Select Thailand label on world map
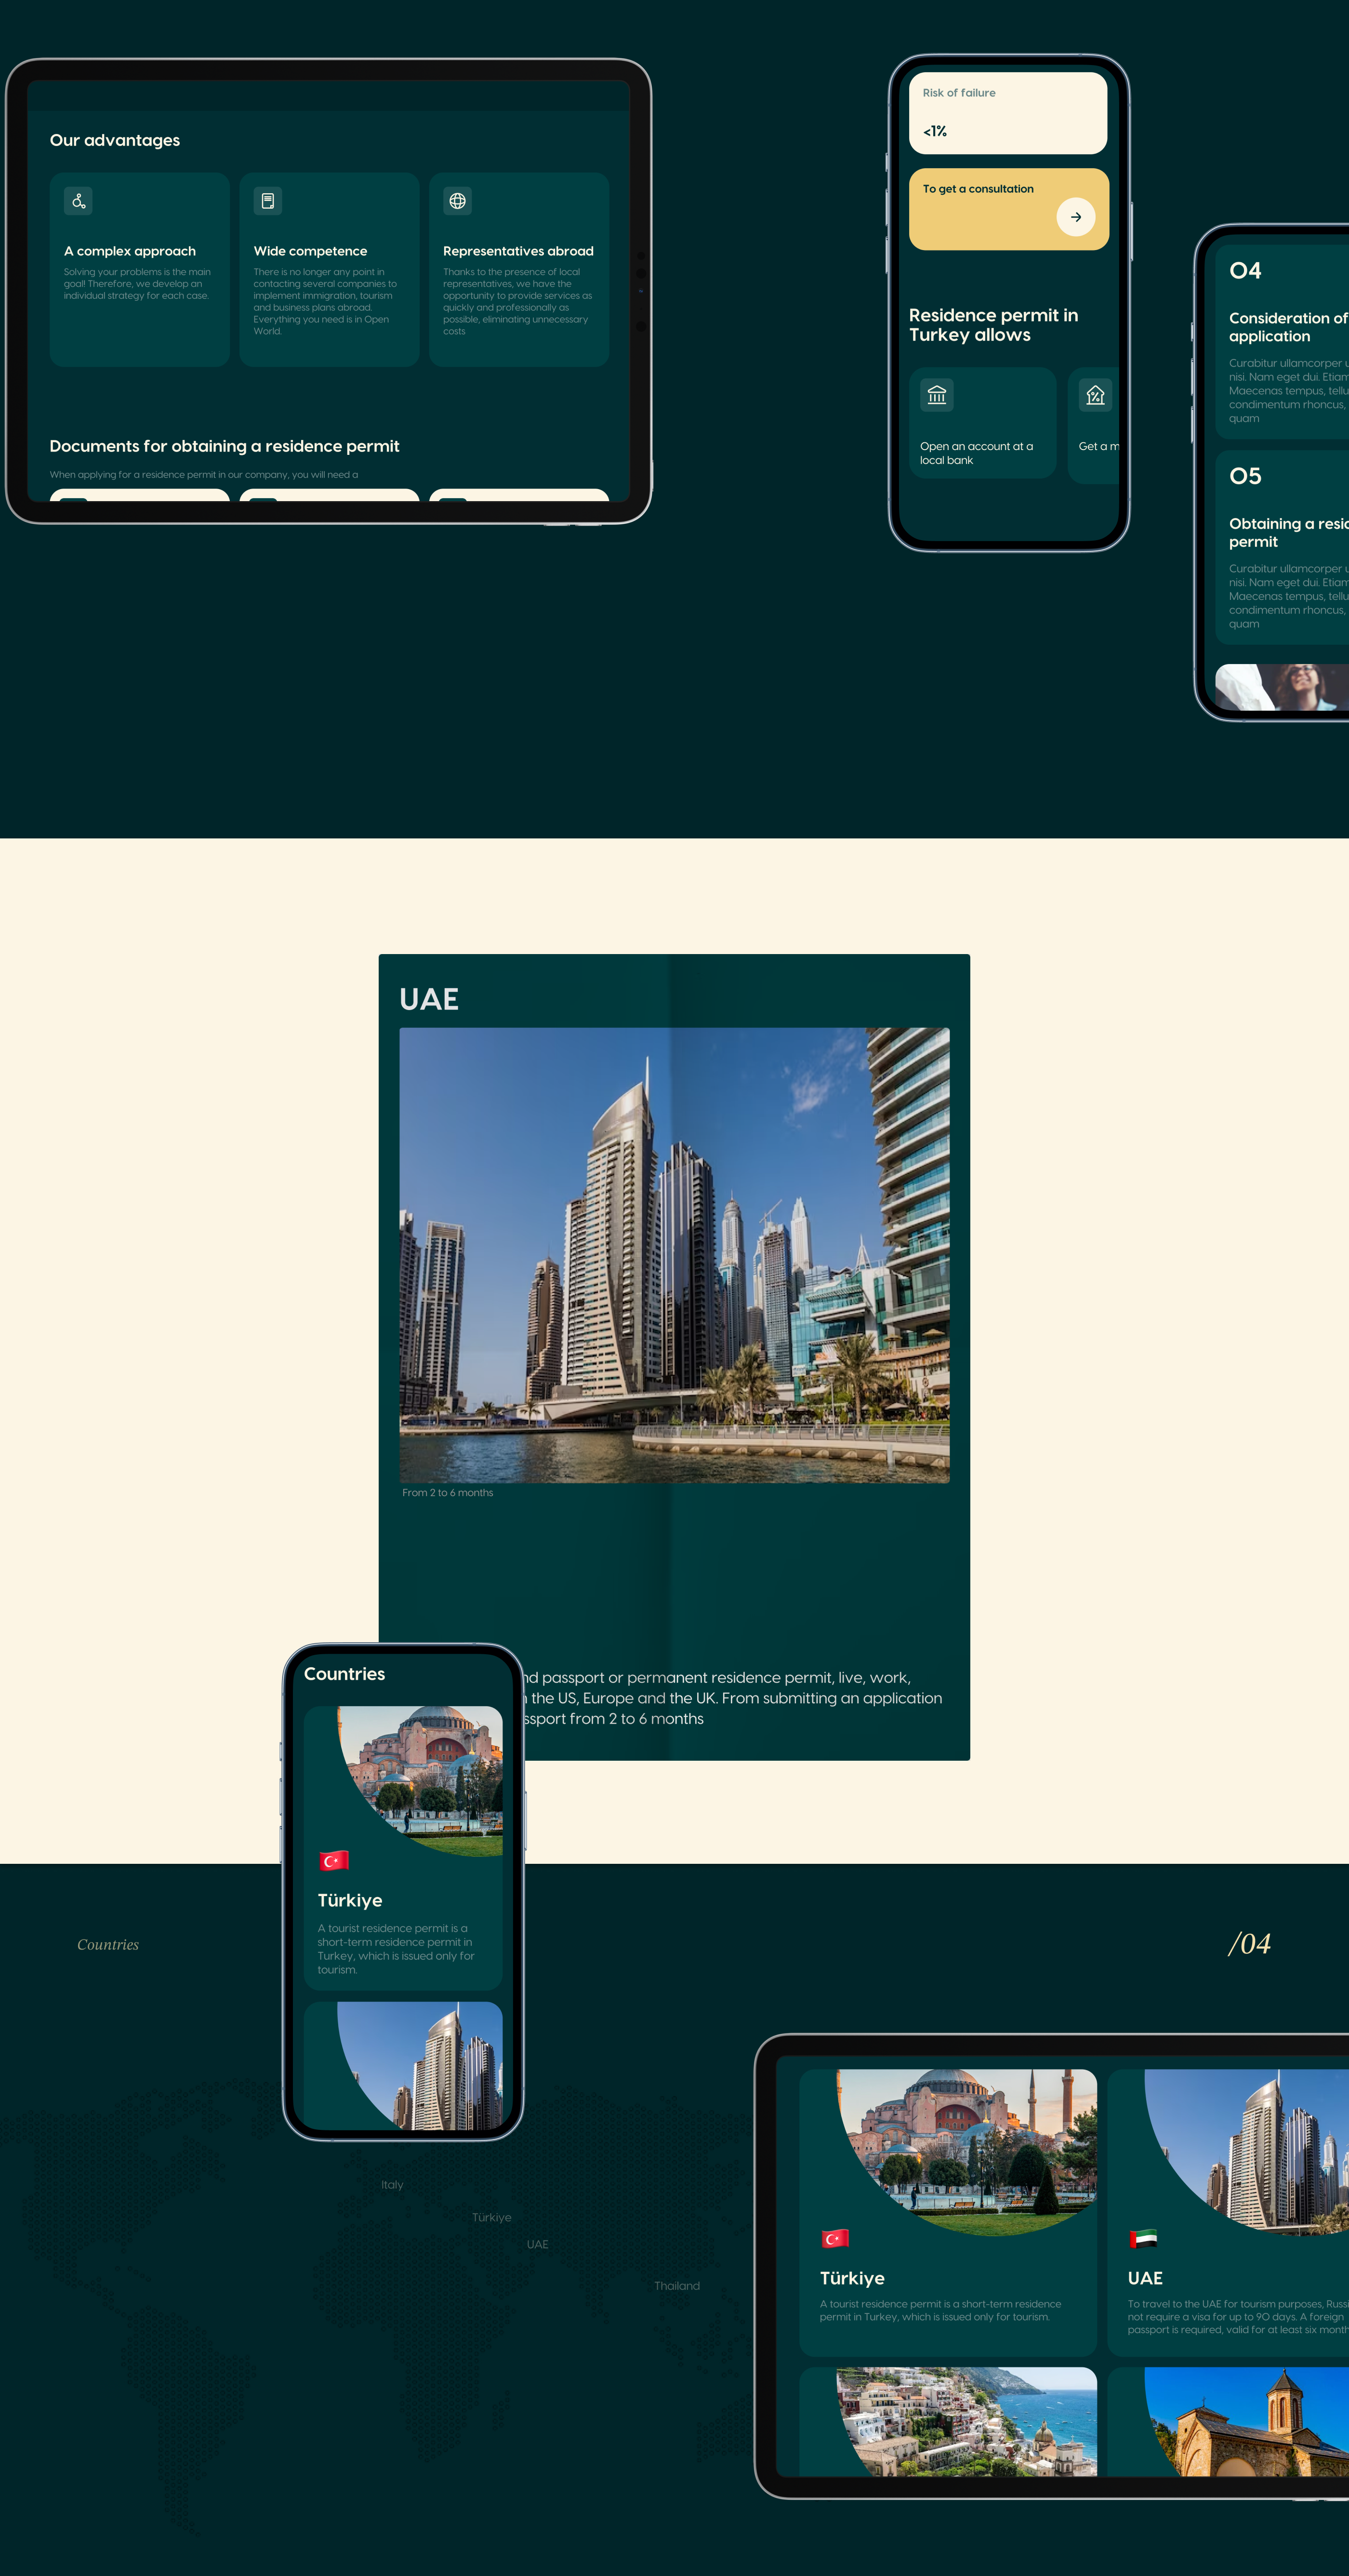 (677, 2286)
